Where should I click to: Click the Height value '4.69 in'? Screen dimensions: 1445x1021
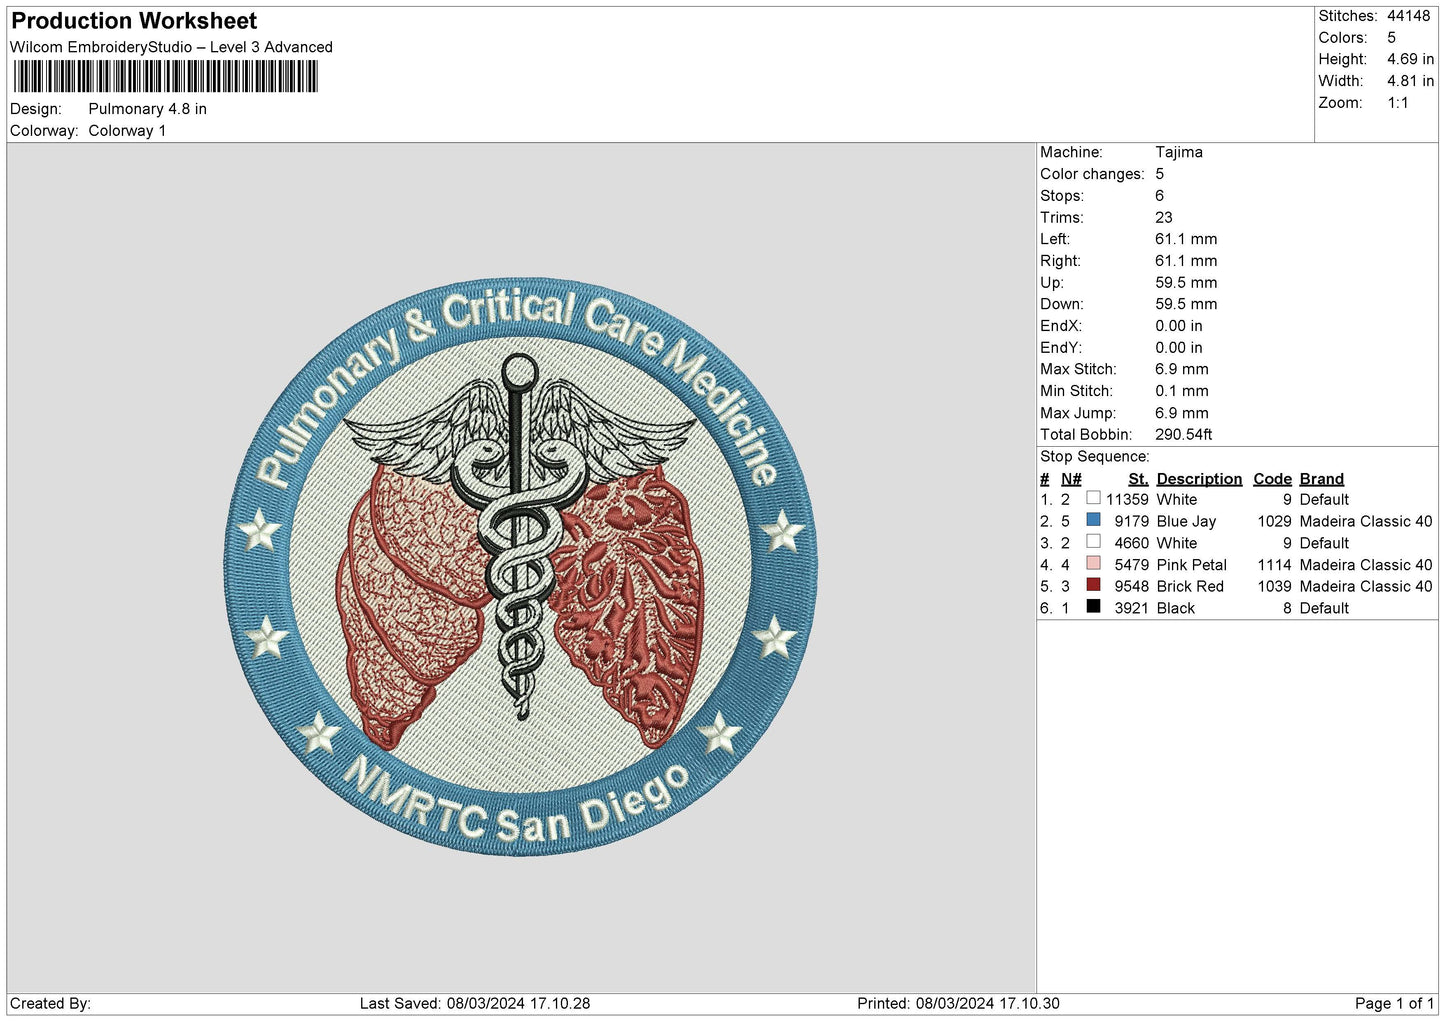[x=1410, y=59]
